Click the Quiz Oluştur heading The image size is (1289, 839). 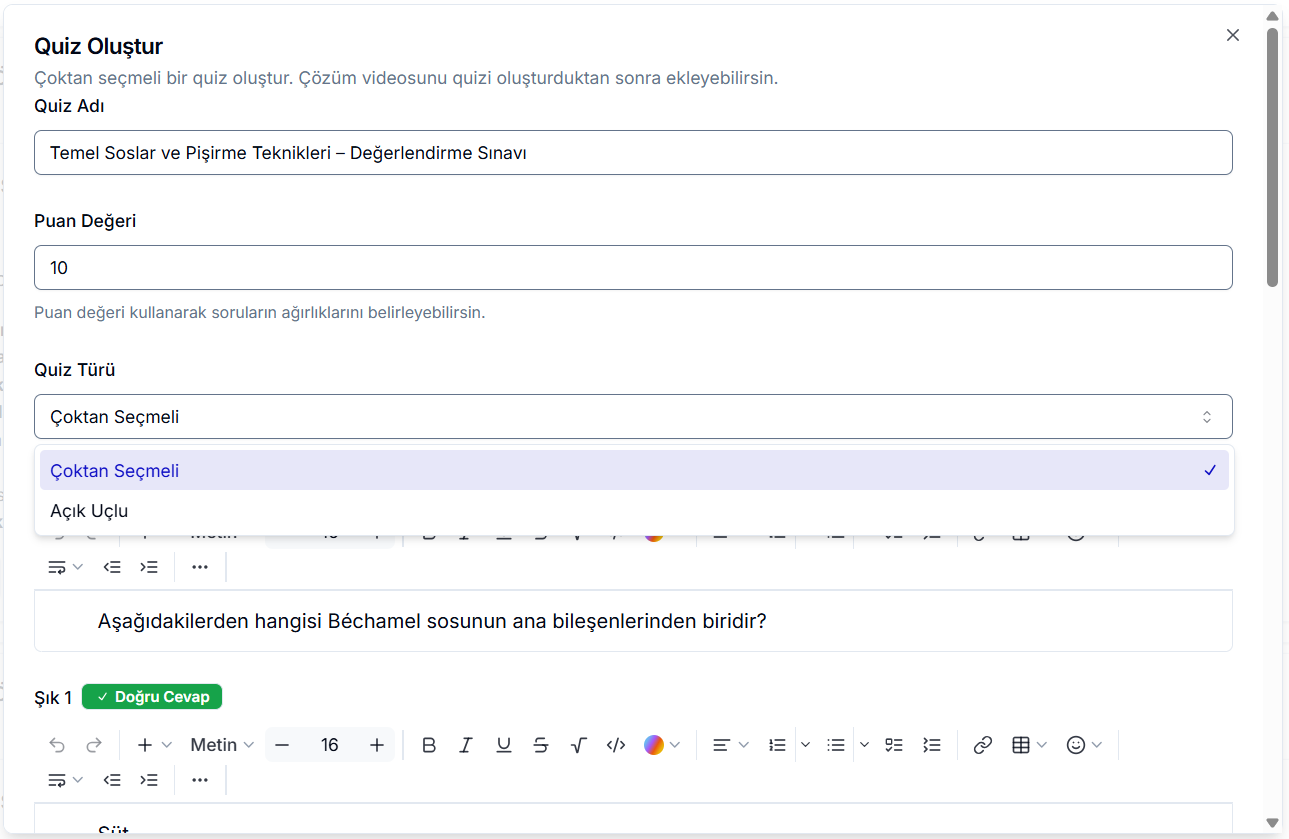click(99, 46)
